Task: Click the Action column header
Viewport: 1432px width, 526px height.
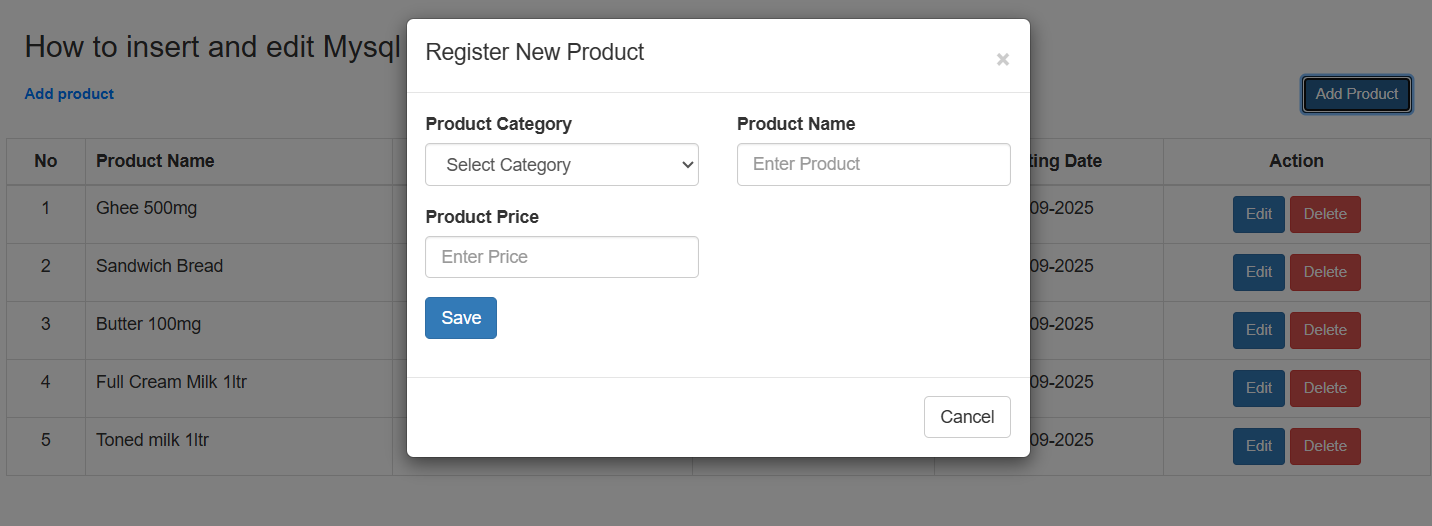Action: tap(1296, 161)
